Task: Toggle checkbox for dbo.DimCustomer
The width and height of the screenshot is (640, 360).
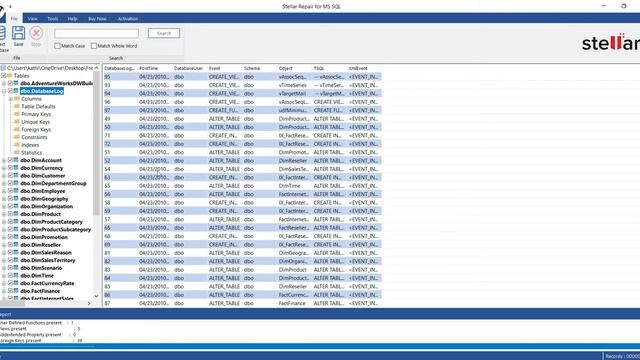Action: click(11, 176)
